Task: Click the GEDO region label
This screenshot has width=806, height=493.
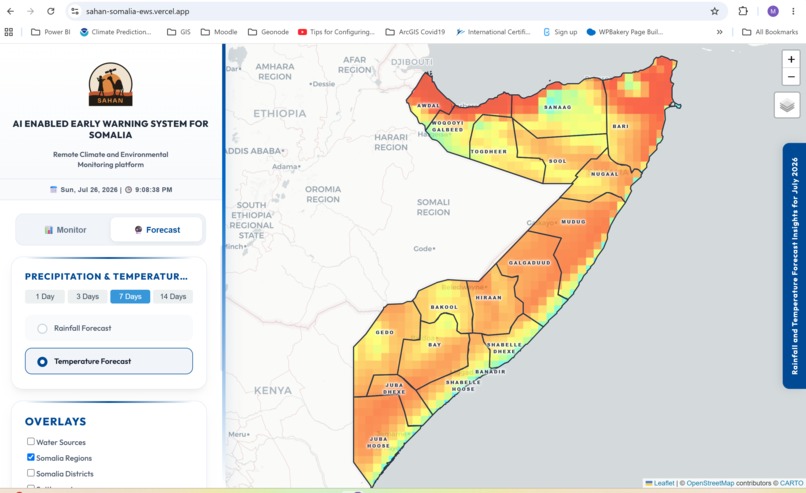Action: [384, 333]
